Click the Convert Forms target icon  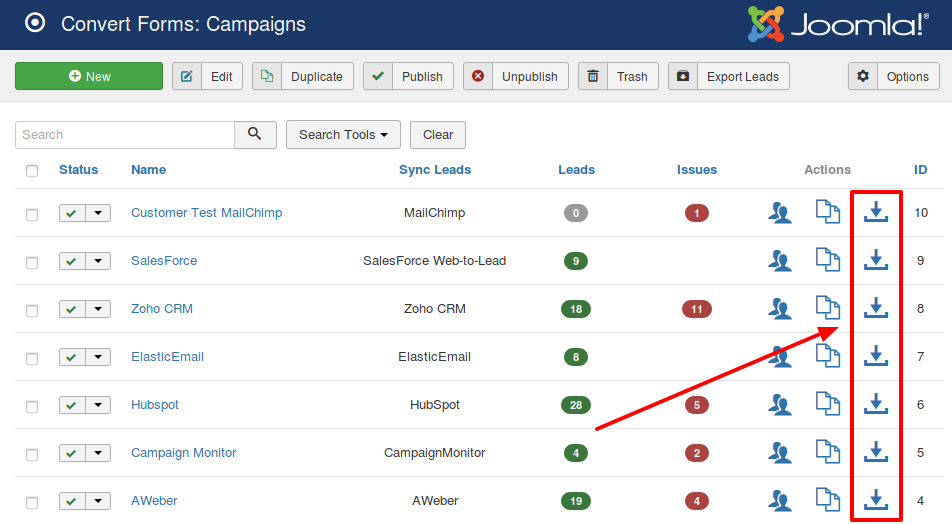[x=35, y=23]
